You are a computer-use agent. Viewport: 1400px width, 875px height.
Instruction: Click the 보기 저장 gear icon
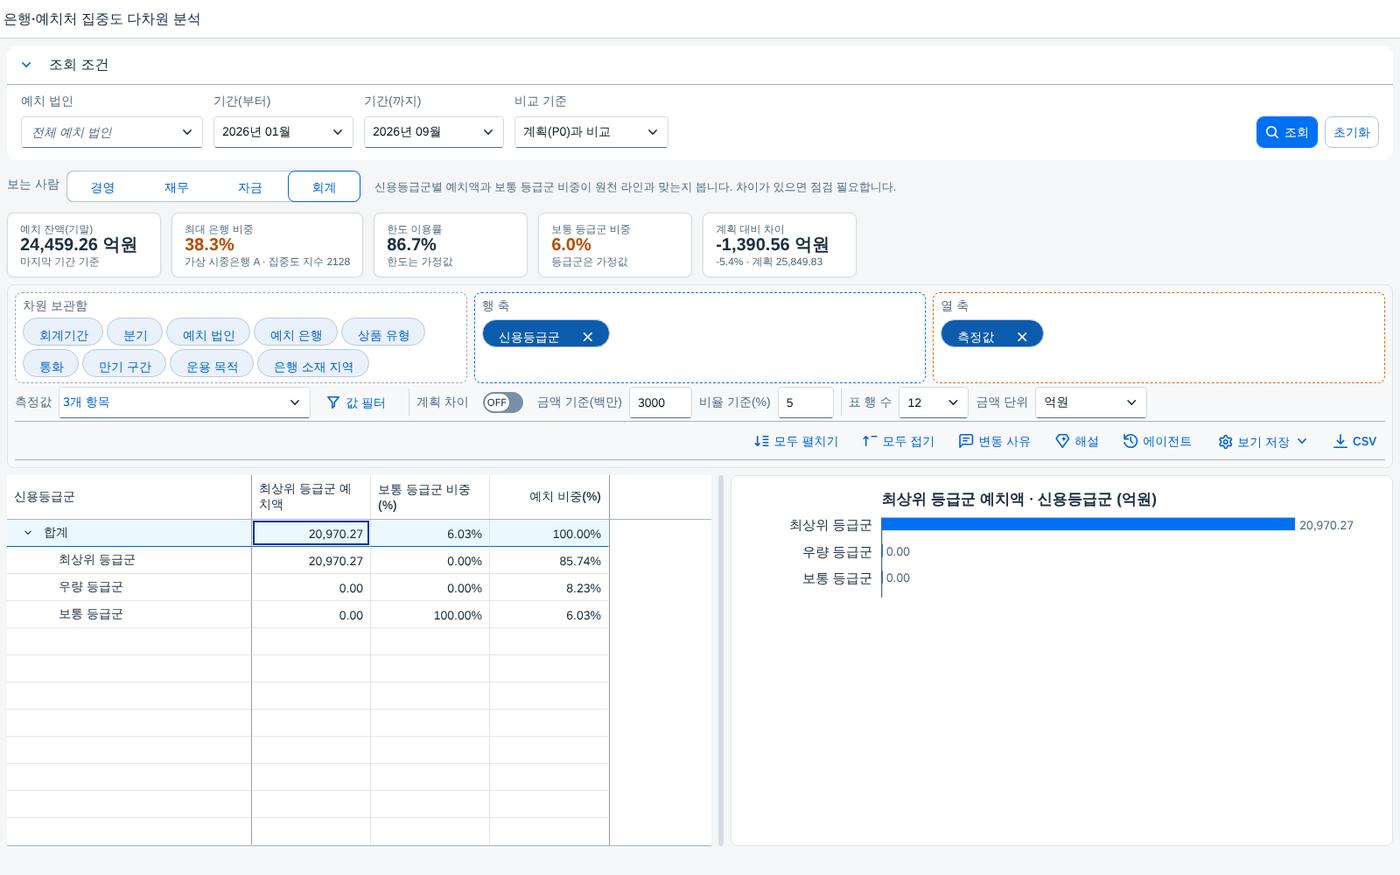pyautogui.click(x=1225, y=442)
